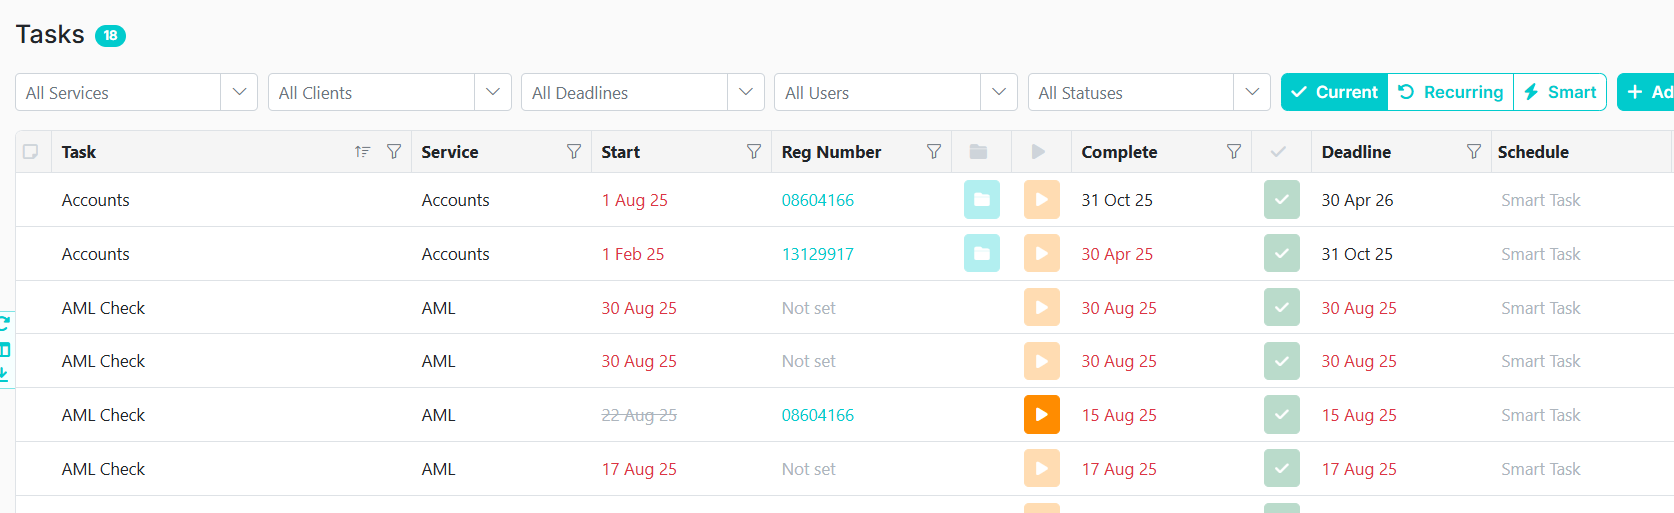The height and width of the screenshot is (513, 1674).
Task: Click the tasks count badge 18
Action: tap(110, 35)
